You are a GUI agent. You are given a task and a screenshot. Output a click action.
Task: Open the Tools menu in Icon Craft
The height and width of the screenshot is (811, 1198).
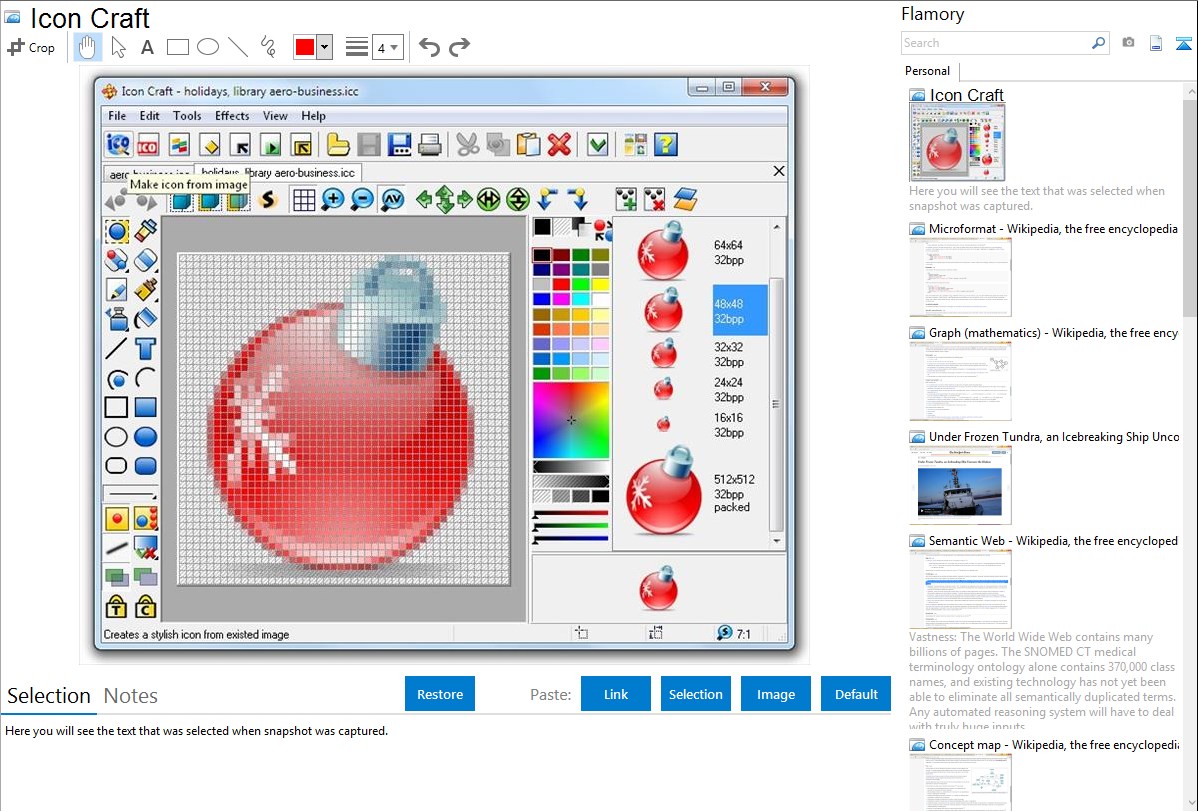(187, 116)
